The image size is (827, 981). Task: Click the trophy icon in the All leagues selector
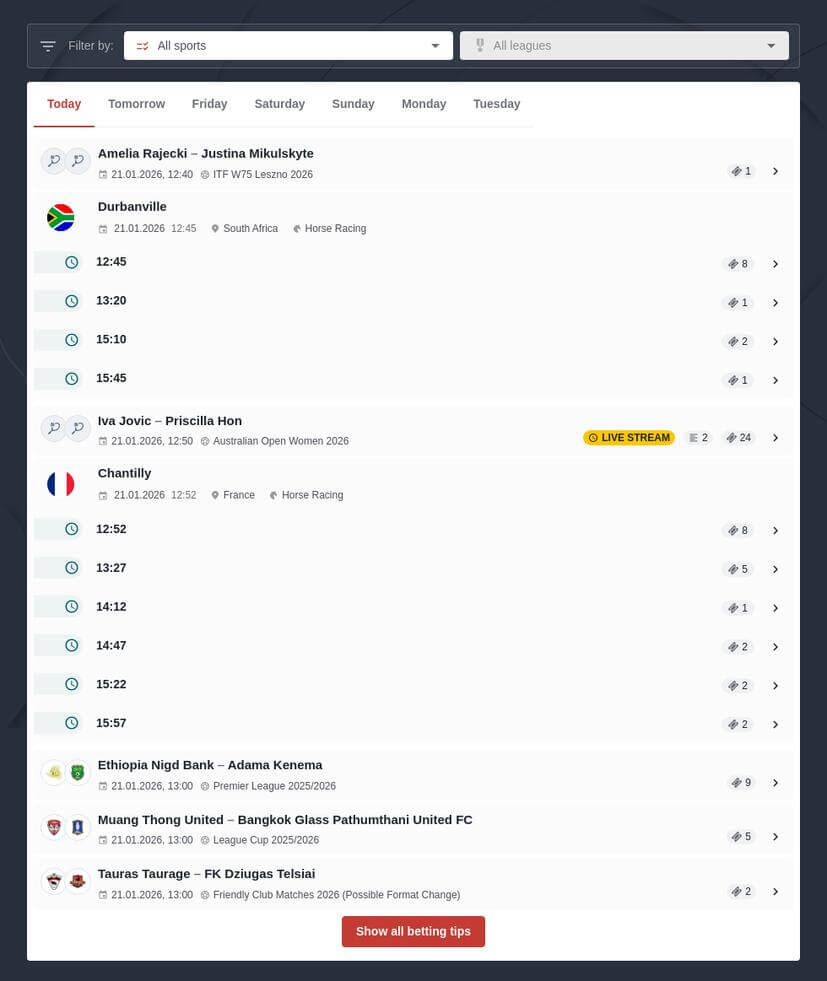480,45
